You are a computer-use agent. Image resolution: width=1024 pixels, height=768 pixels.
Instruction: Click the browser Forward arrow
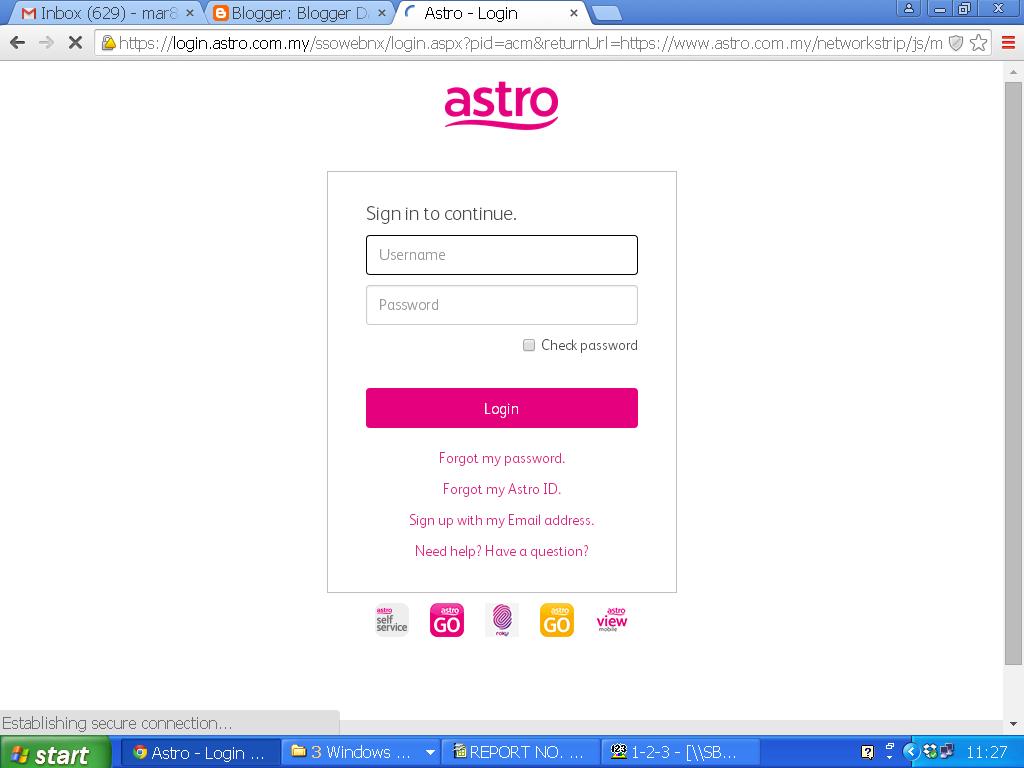click(x=46, y=43)
